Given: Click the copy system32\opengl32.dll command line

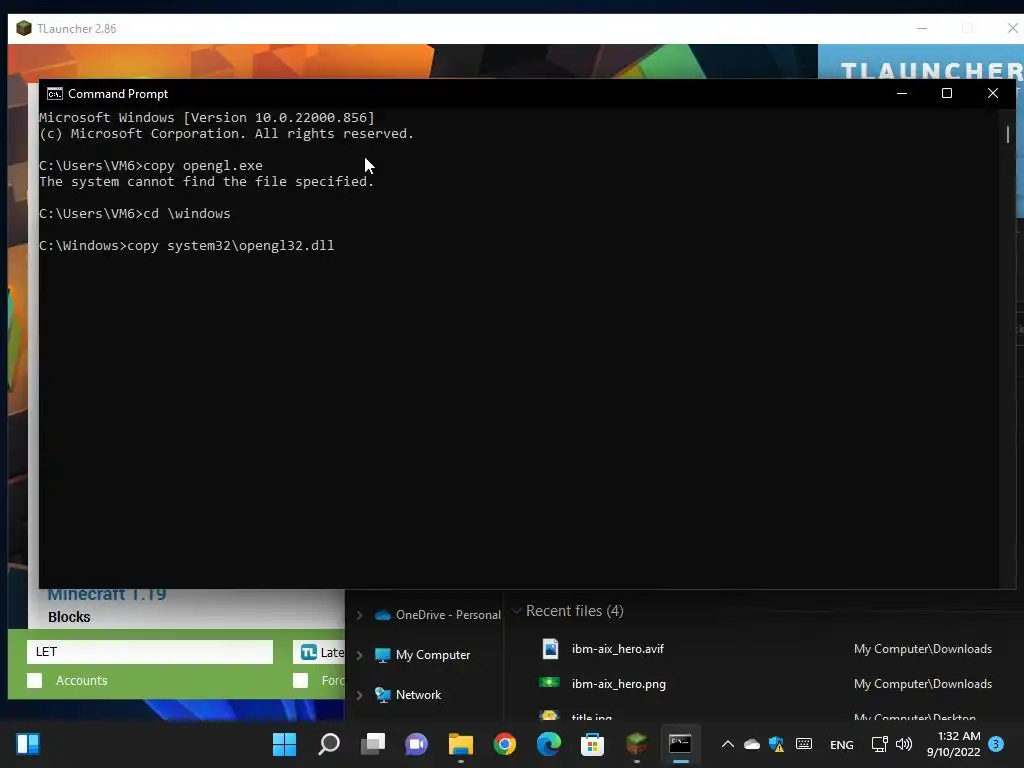Looking at the screenshot, I should pyautogui.click(x=187, y=246).
